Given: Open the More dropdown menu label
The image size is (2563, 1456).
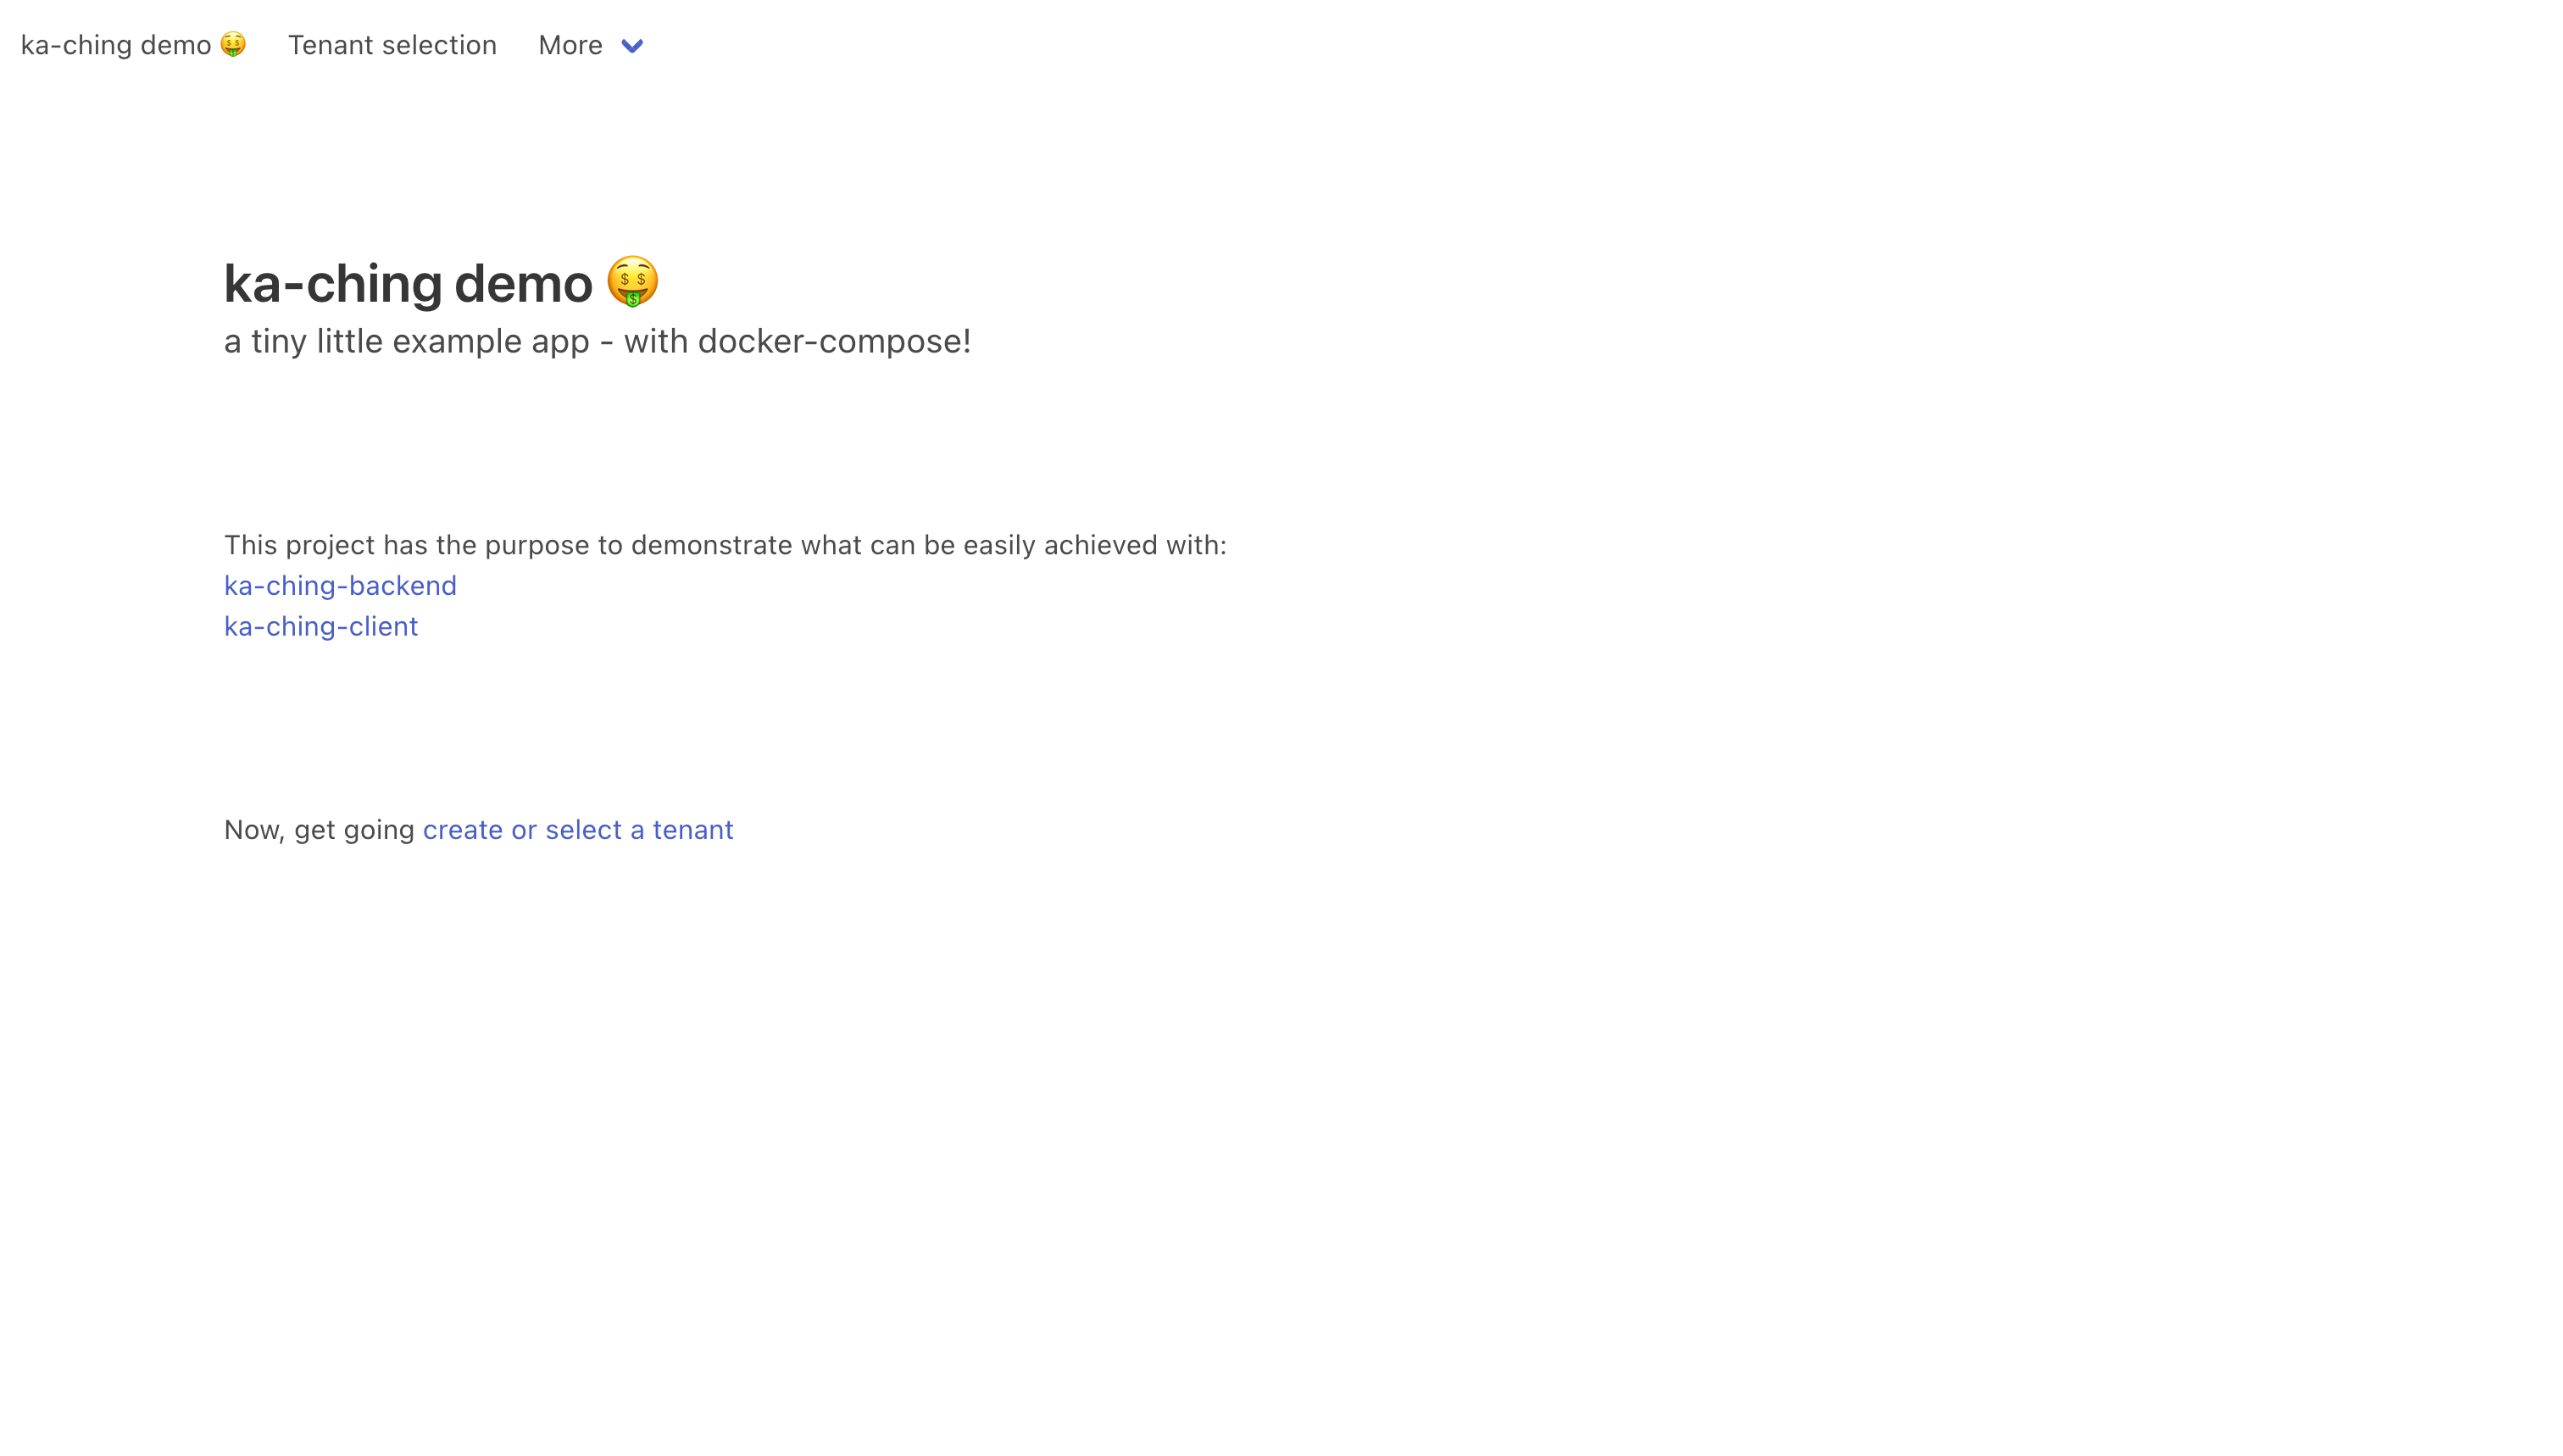Looking at the screenshot, I should click(570, 45).
